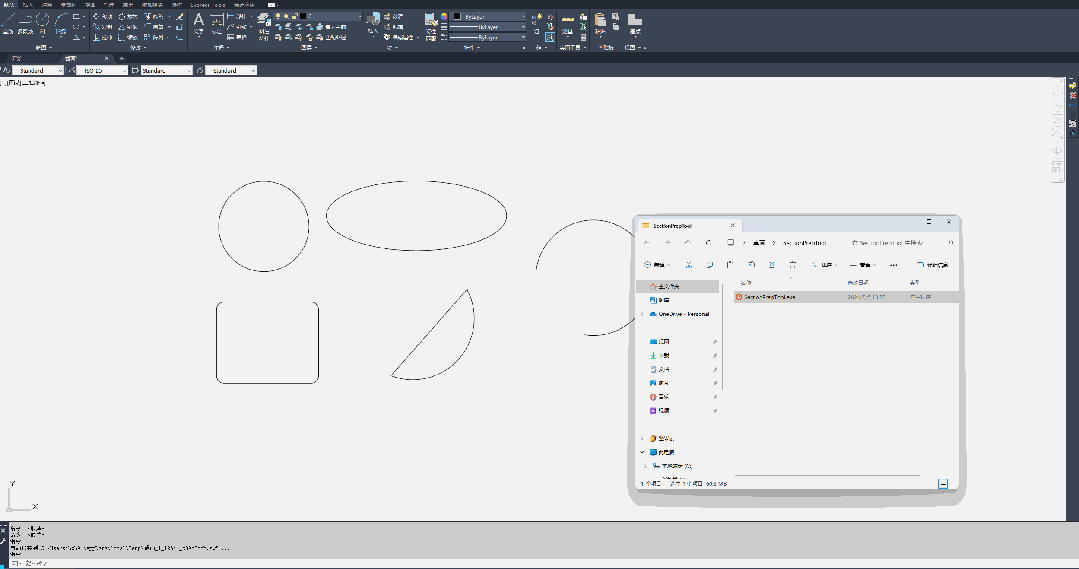The height and width of the screenshot is (569, 1079).
Task: Select the Move tool in Modify panel
Action: pyautogui.click(x=103, y=17)
